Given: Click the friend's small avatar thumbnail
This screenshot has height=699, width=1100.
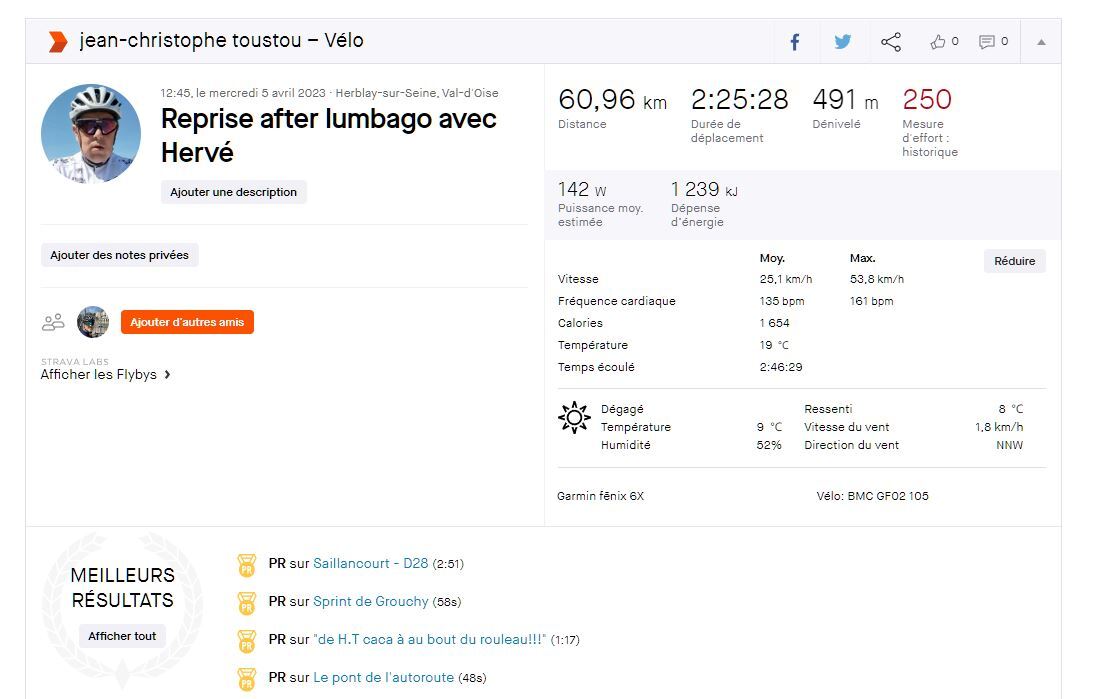Looking at the screenshot, I should [93, 322].
